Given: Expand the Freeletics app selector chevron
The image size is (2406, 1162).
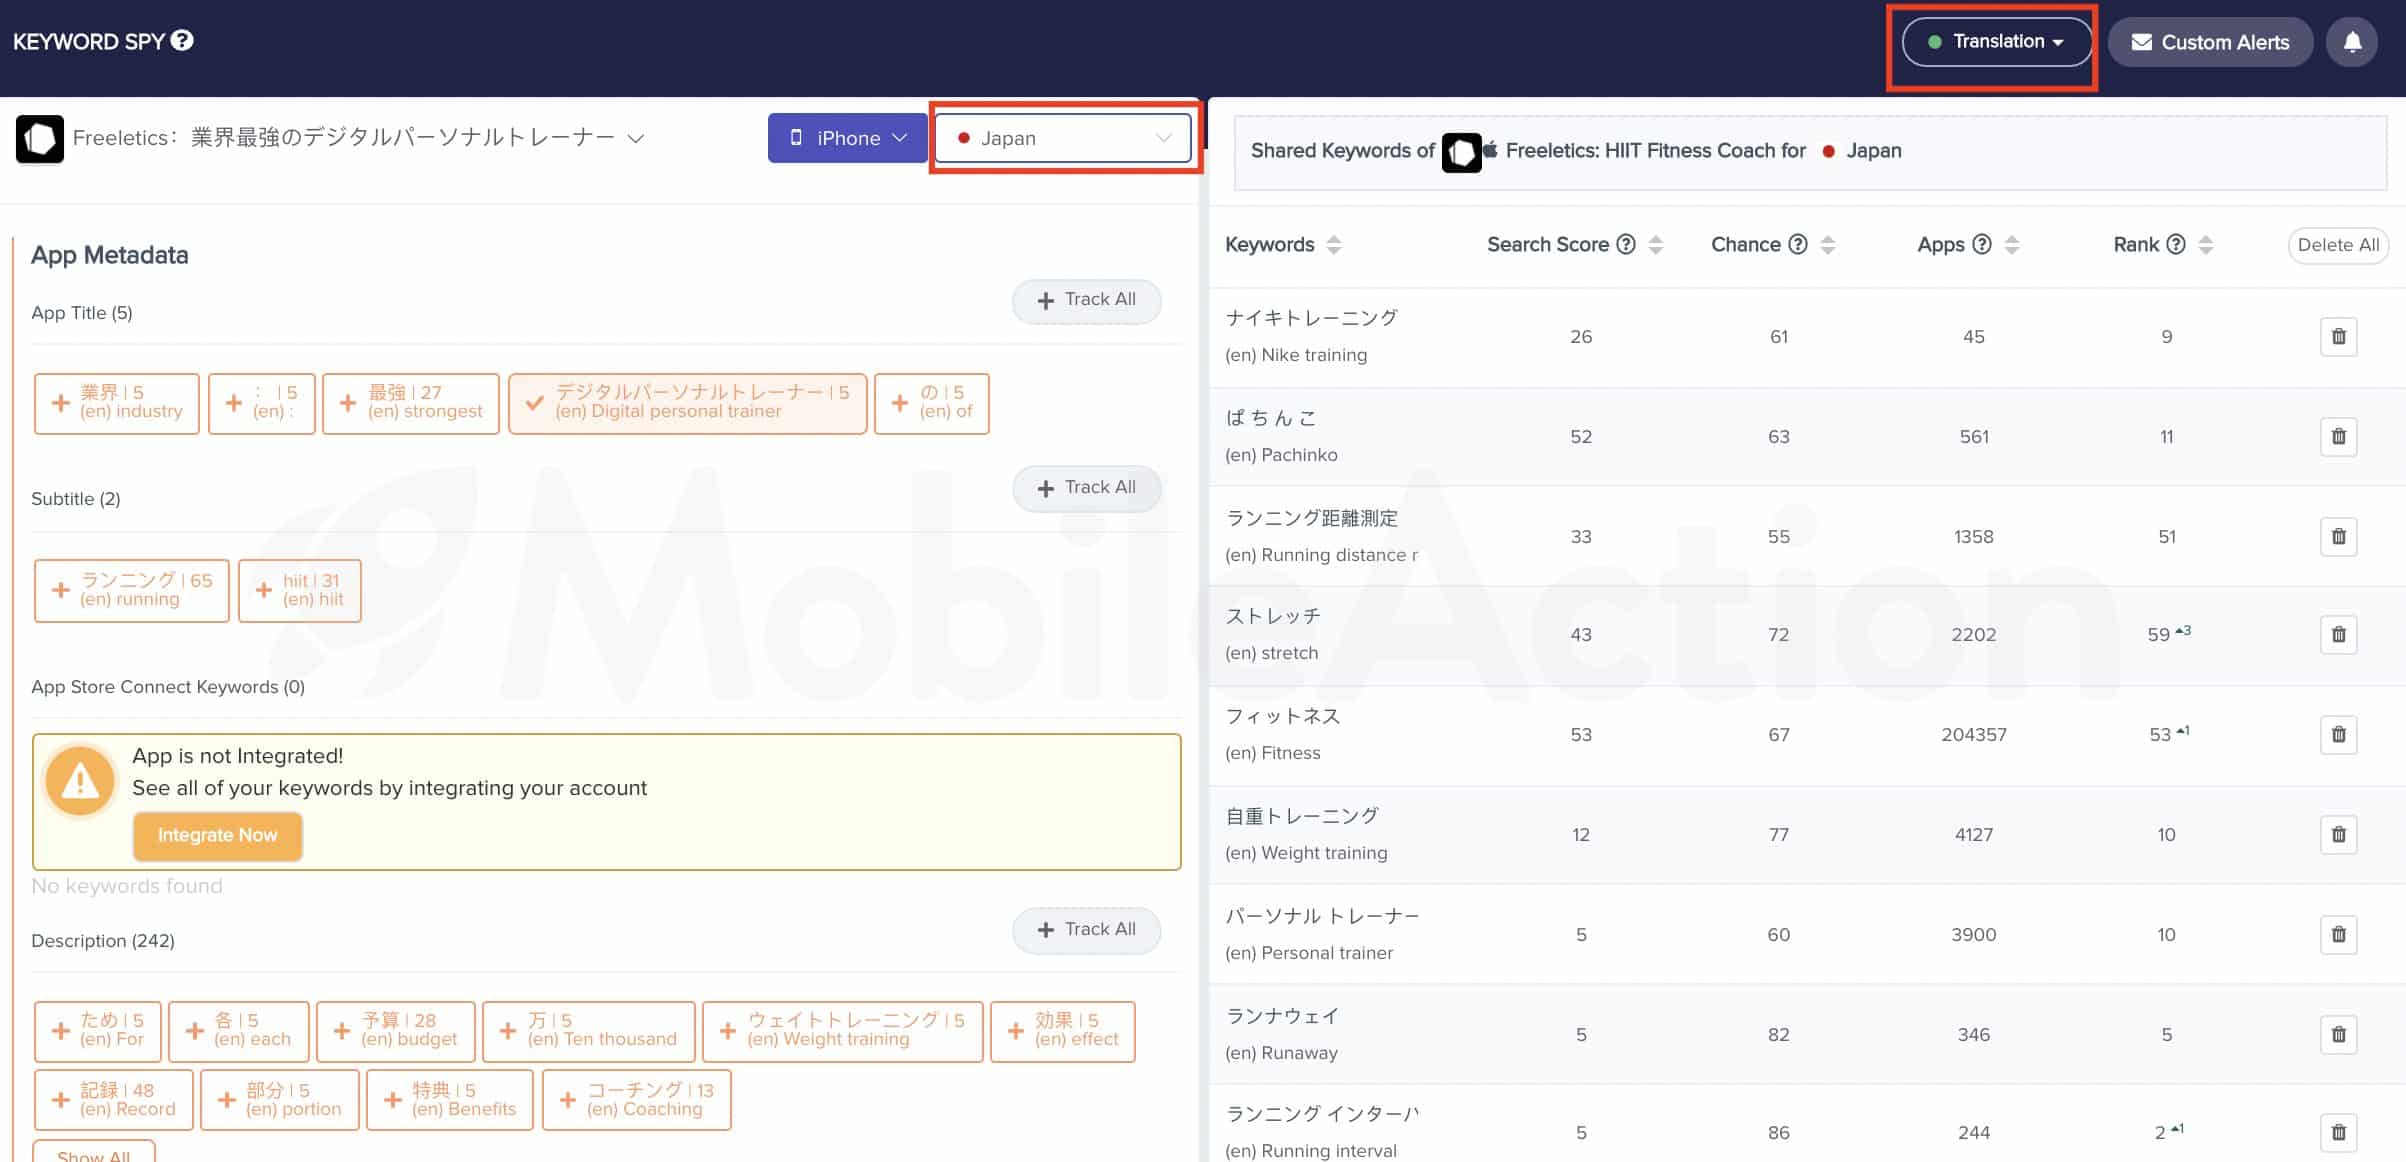Looking at the screenshot, I should 636,138.
